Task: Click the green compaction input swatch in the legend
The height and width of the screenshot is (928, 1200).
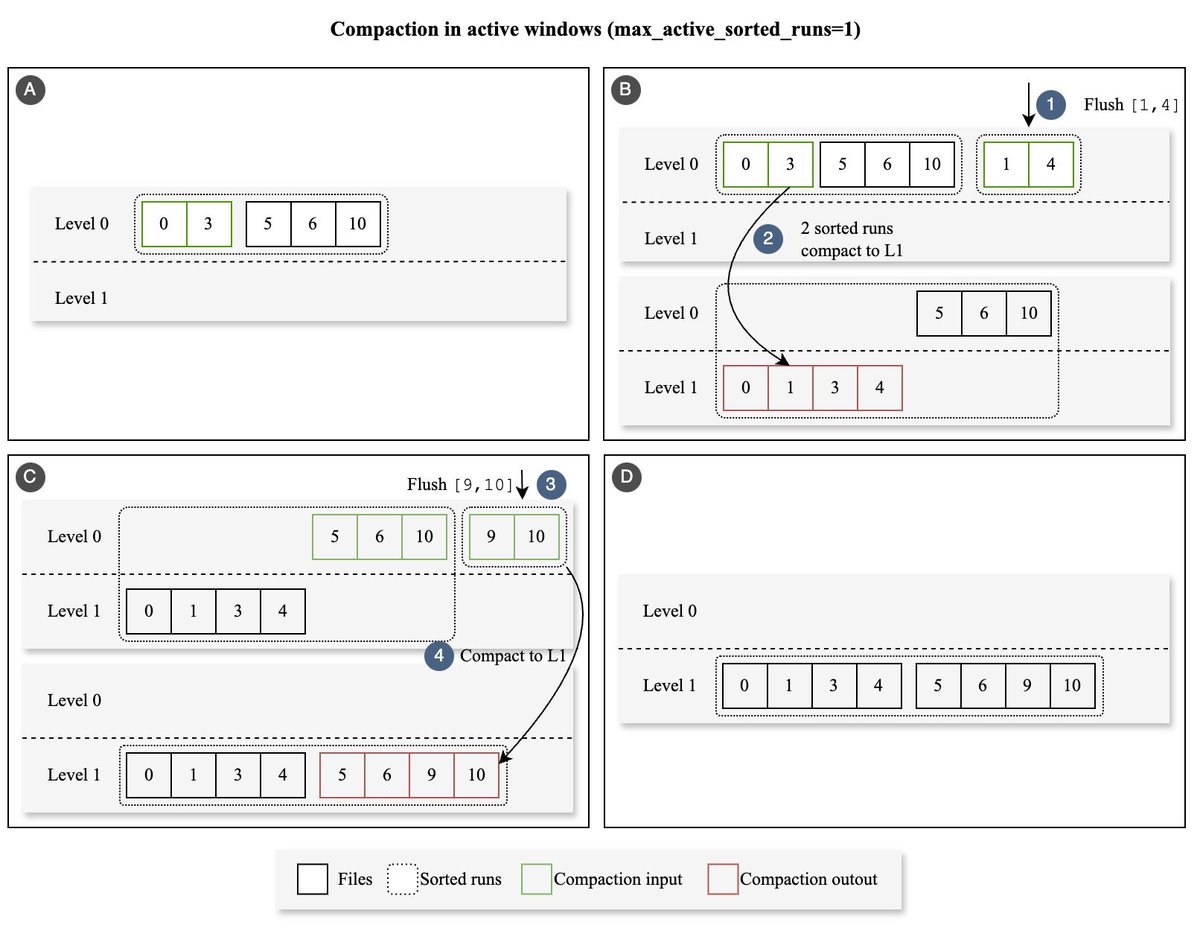Action: 536,879
